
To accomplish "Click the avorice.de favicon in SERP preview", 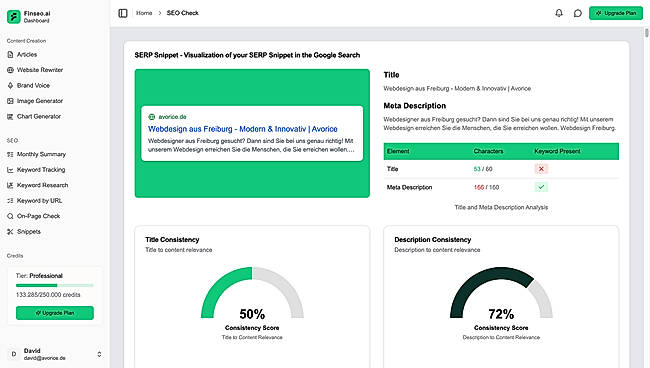I will pos(152,117).
